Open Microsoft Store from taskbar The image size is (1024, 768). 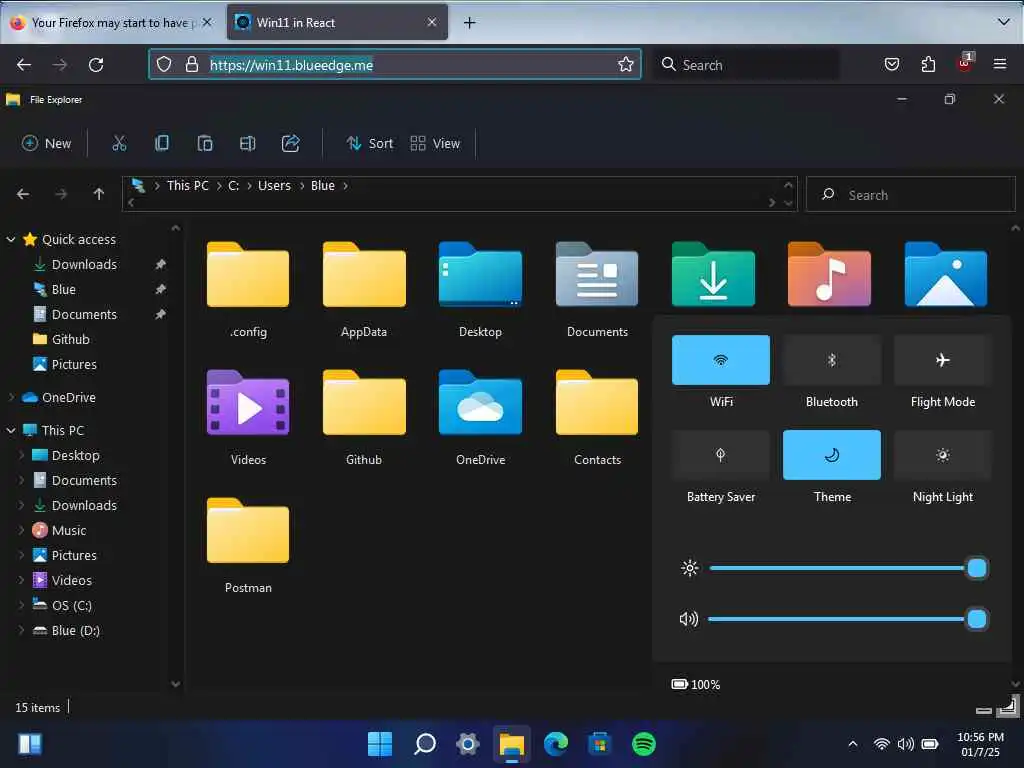600,744
